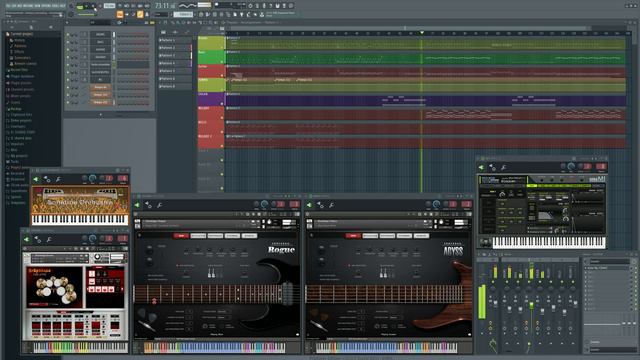The image size is (640, 360).
Task: Expand the Soundfonts folder in the browser
Action: [x=18, y=191]
